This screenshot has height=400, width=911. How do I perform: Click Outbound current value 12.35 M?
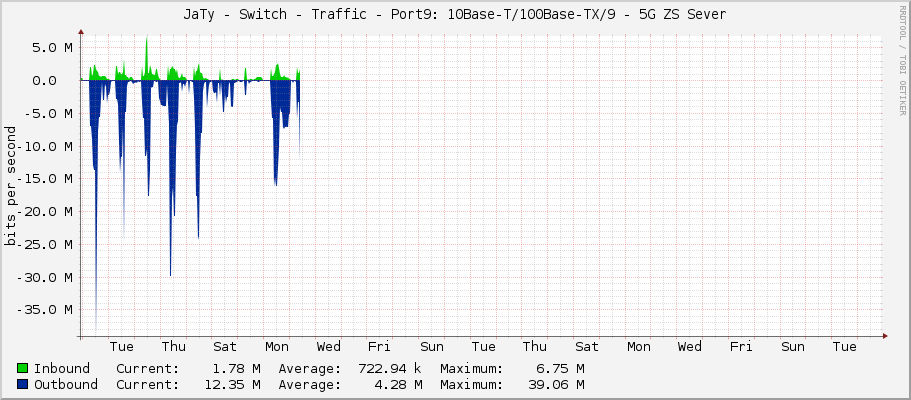[232, 384]
